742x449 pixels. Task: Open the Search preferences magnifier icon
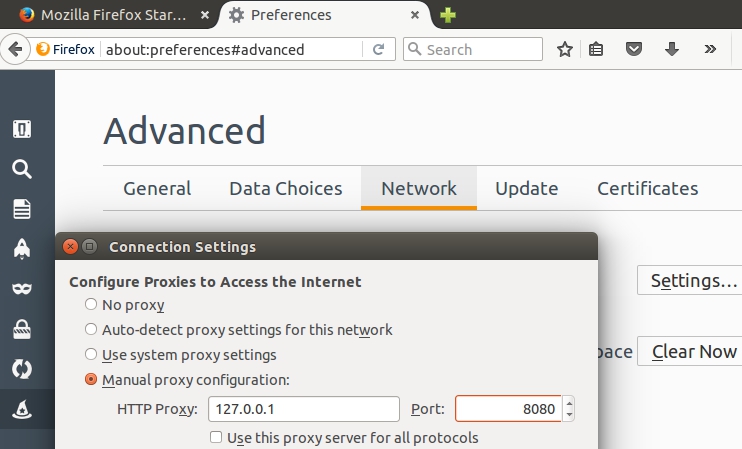22,169
